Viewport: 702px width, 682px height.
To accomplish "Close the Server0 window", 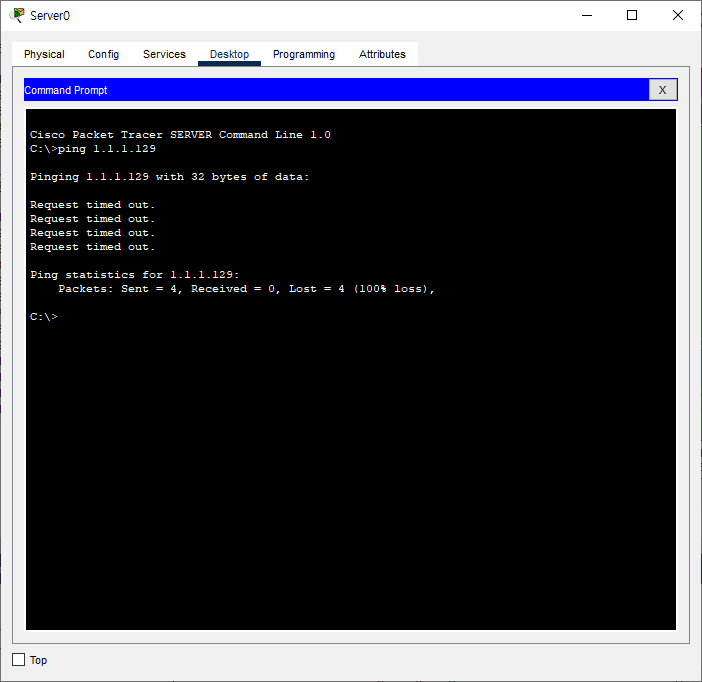I will pyautogui.click(x=678, y=15).
